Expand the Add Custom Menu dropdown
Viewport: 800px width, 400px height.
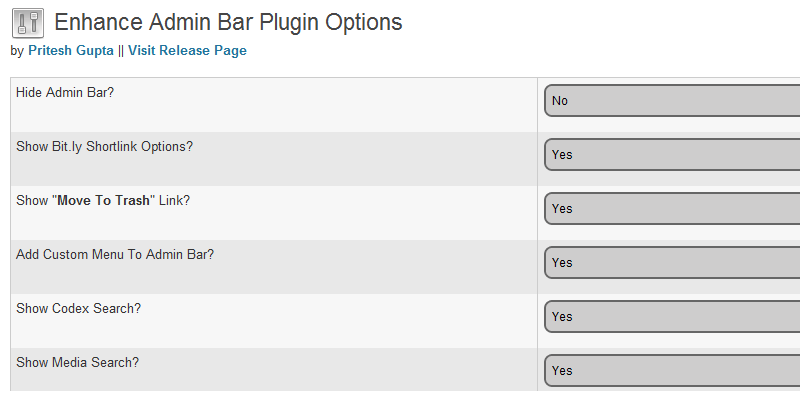(672, 263)
